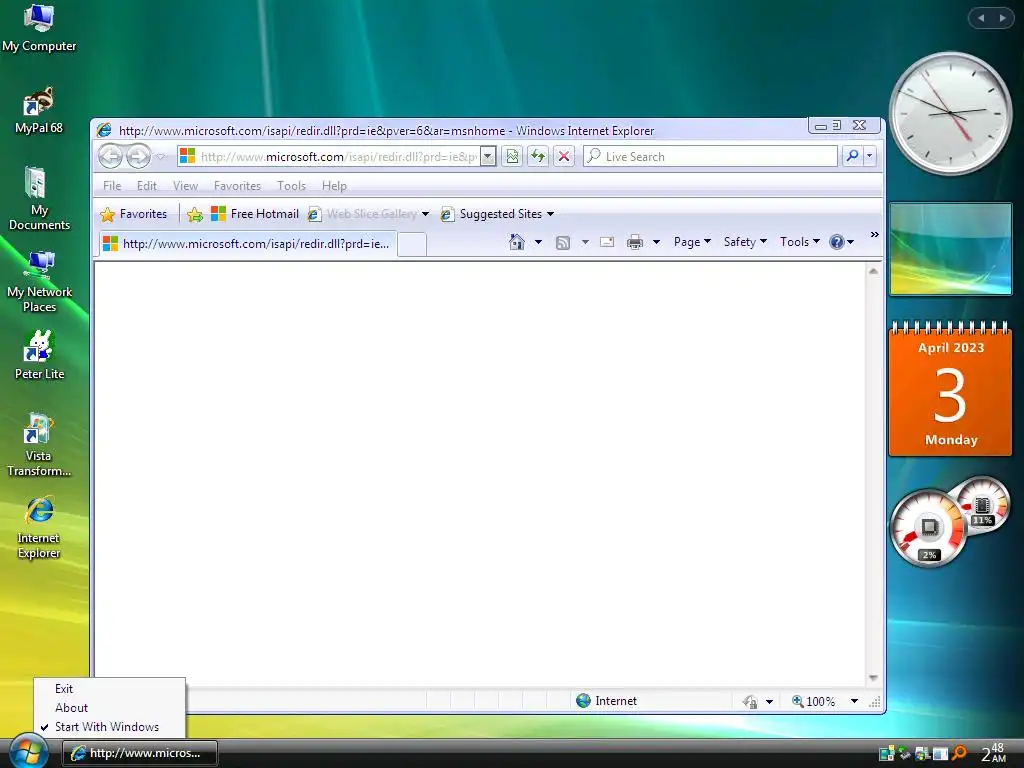Open the Print options dropdown arrow
Image resolution: width=1024 pixels, height=768 pixels.
point(656,242)
